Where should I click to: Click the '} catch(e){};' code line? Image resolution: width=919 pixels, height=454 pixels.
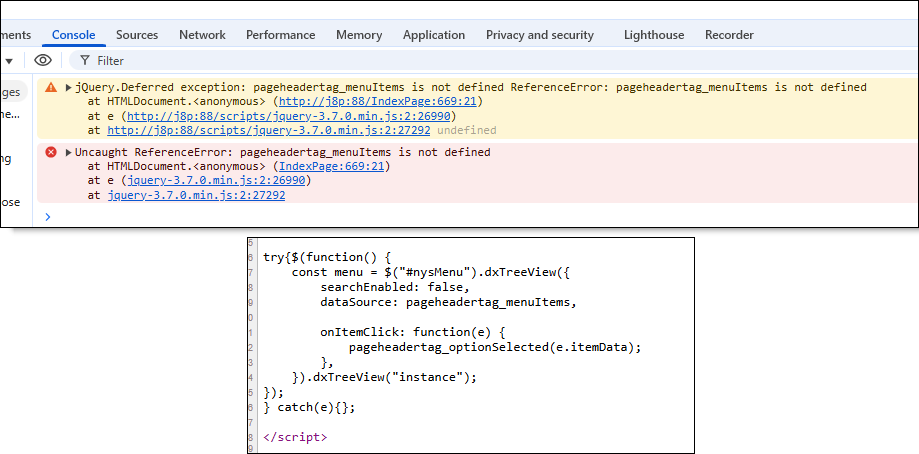(x=309, y=407)
